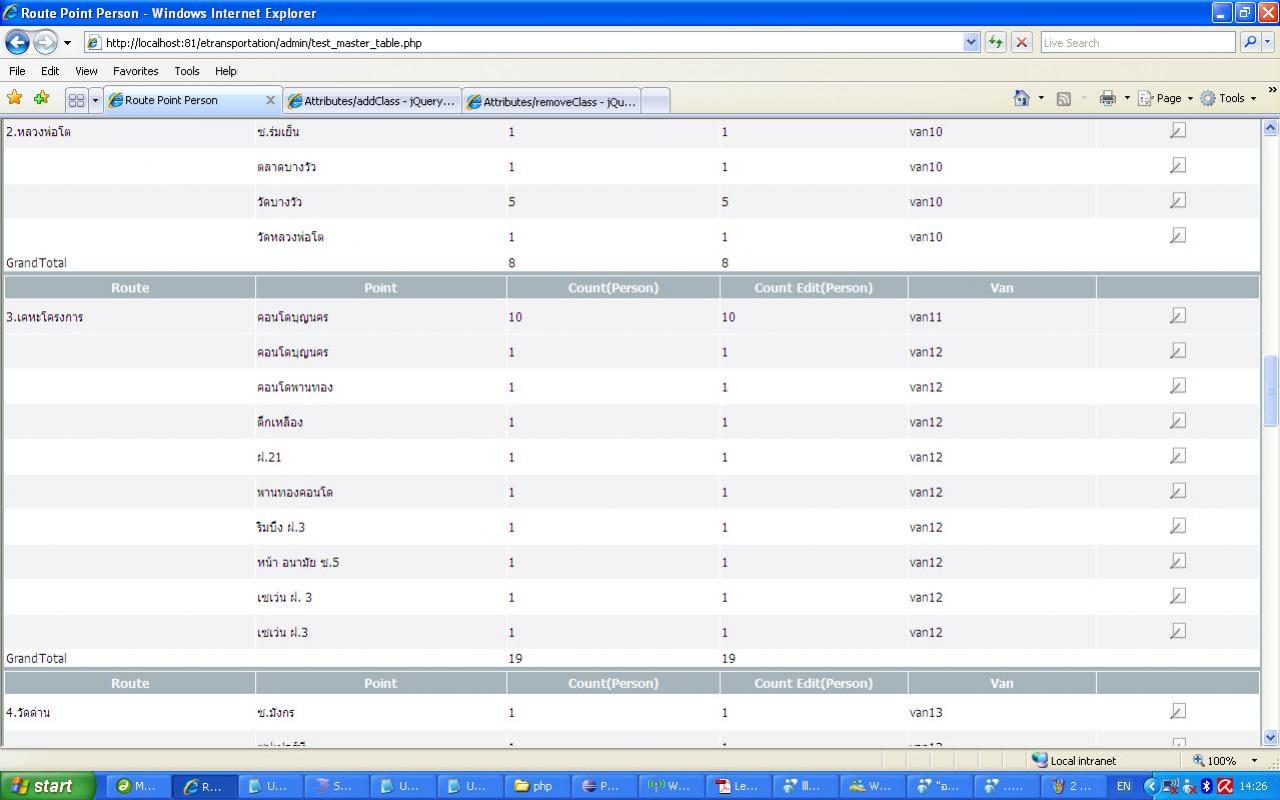The height and width of the screenshot is (800, 1280).
Task: Click the Home toolbar icon
Action: click(x=1021, y=98)
